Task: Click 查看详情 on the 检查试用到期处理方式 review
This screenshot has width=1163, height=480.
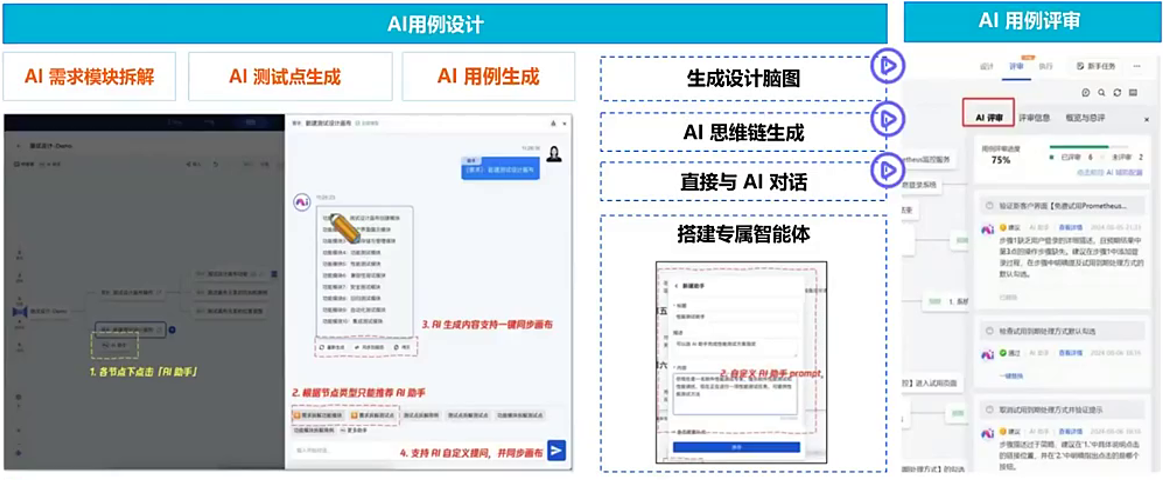Action: coord(1069,353)
